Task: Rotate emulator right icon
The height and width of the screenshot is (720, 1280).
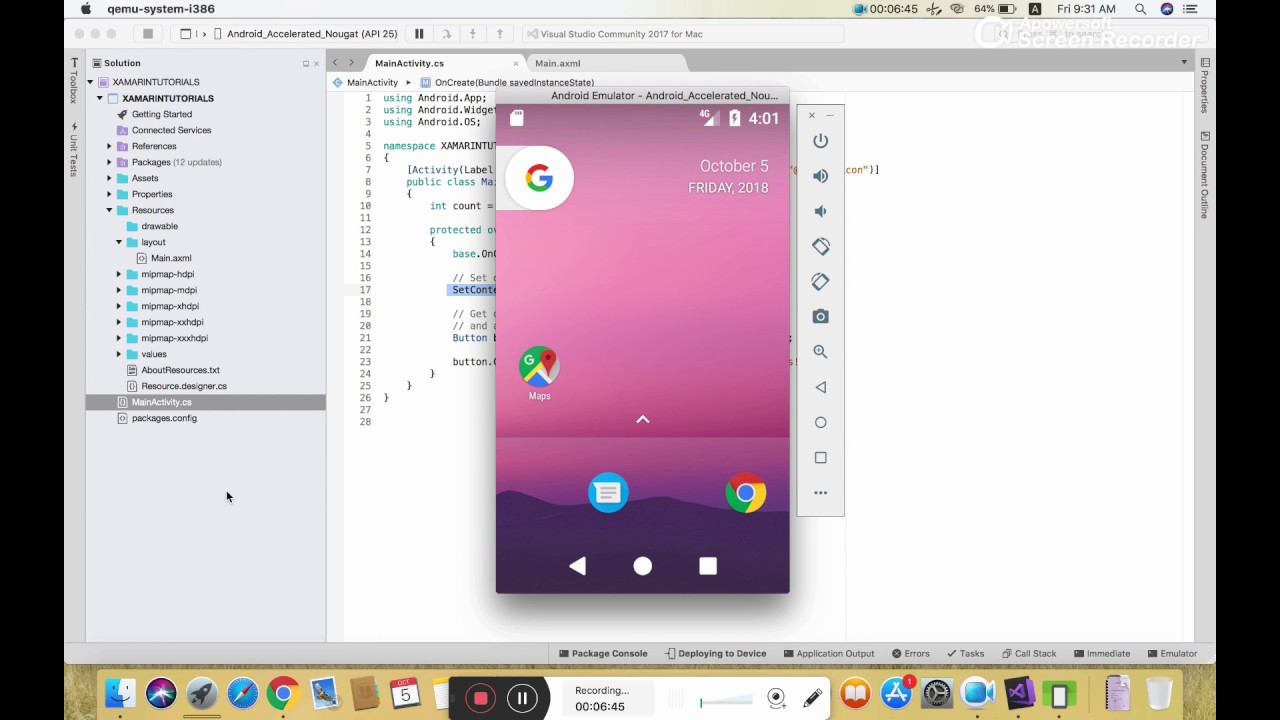Action: (820, 281)
